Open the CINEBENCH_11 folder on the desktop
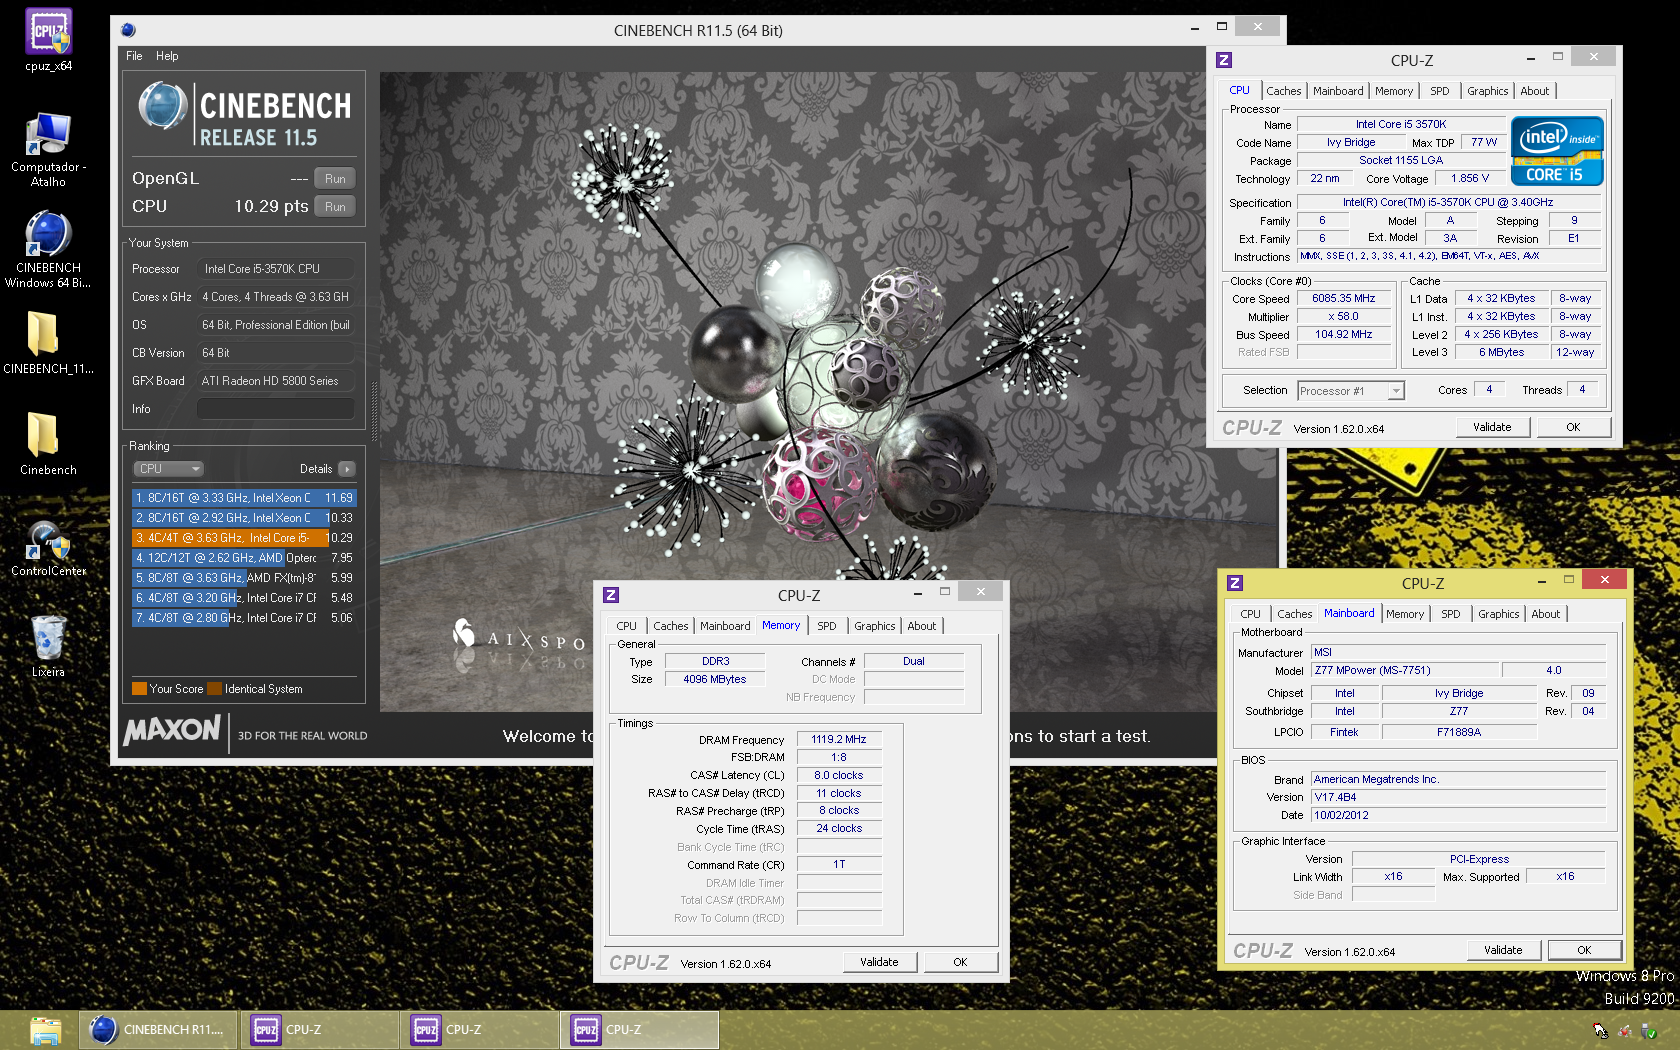This screenshot has width=1680, height=1050. coord(48,343)
